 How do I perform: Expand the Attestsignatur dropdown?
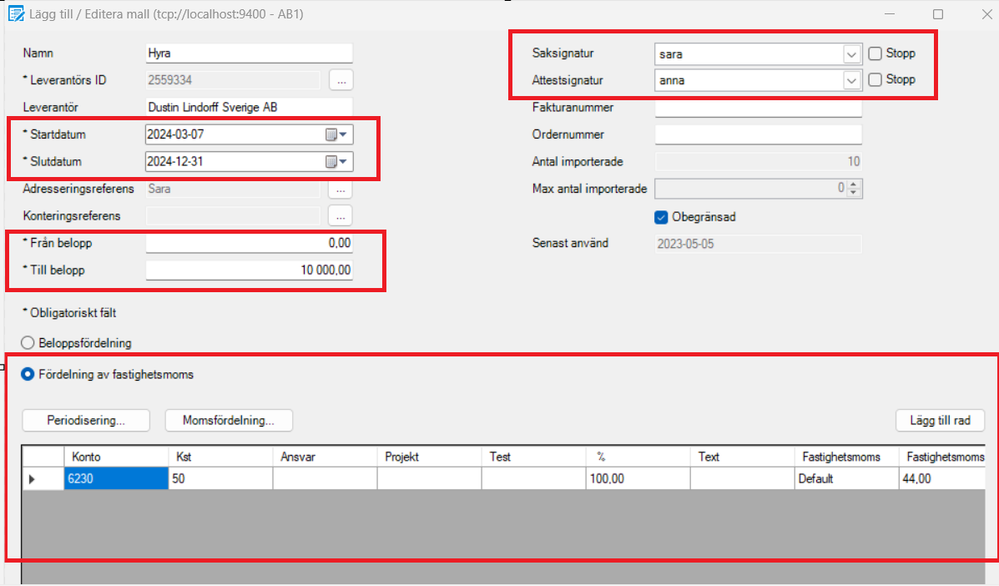coord(851,81)
